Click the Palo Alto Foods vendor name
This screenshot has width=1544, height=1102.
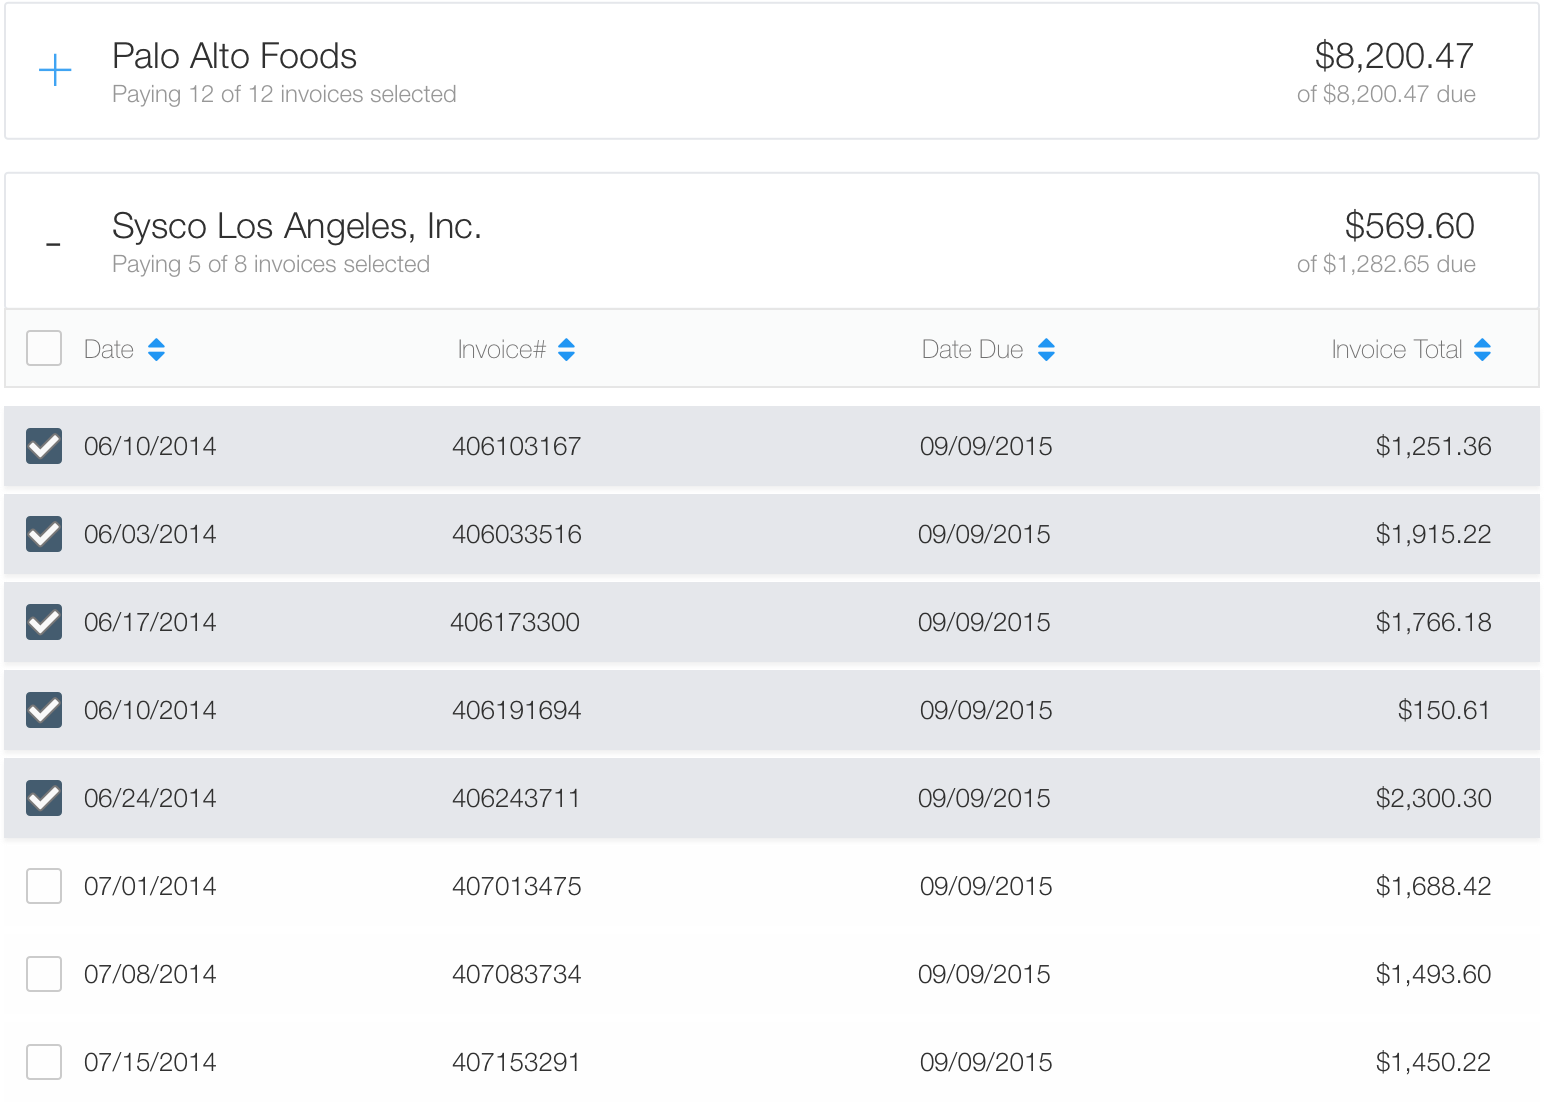click(x=234, y=56)
